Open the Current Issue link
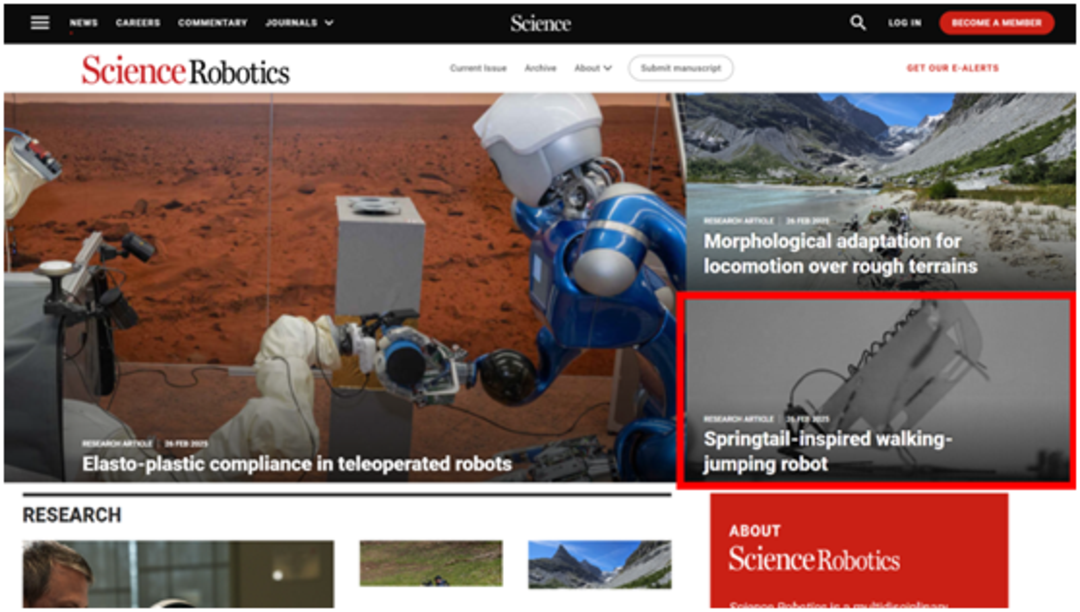1080x612 pixels. [x=478, y=68]
